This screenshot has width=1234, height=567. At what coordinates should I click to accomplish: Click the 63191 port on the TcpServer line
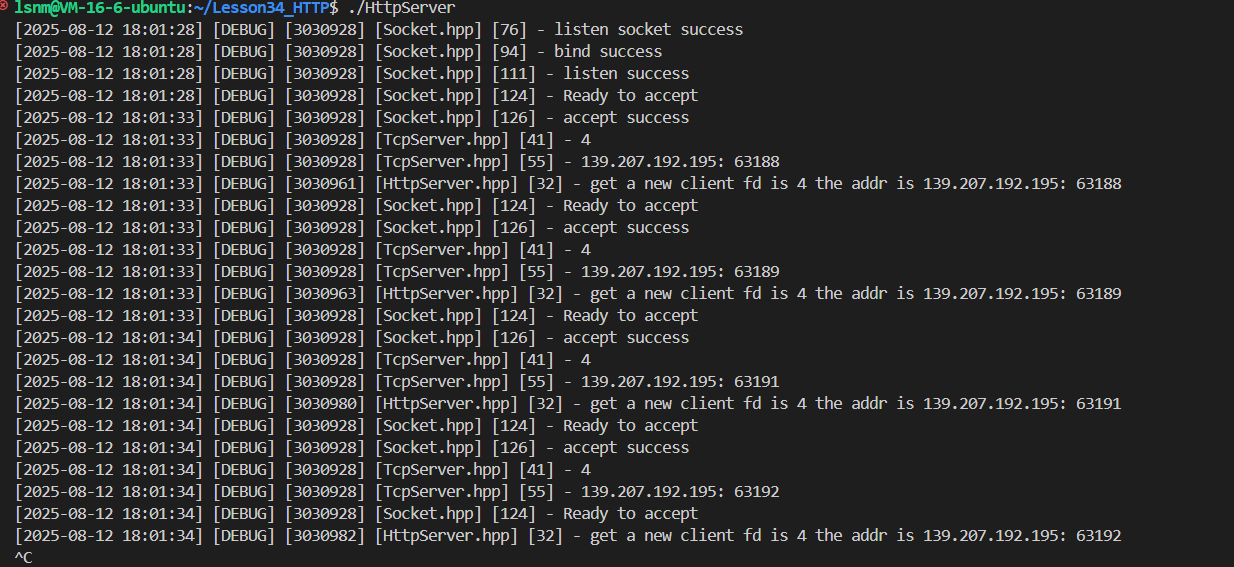click(757, 382)
